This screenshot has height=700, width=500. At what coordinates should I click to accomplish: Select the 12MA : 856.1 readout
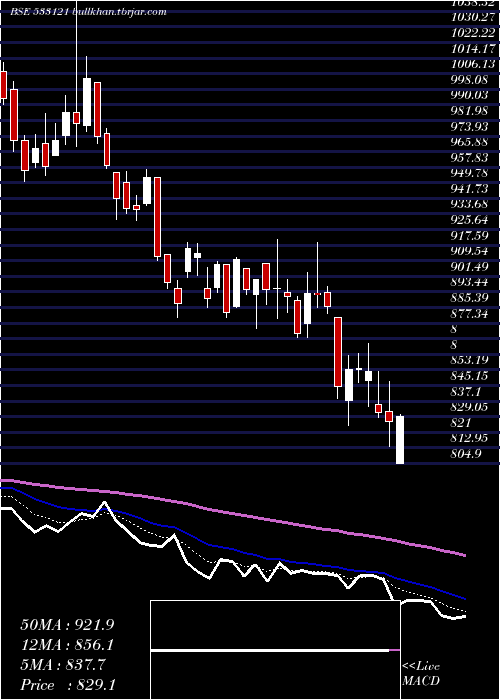tap(67, 646)
